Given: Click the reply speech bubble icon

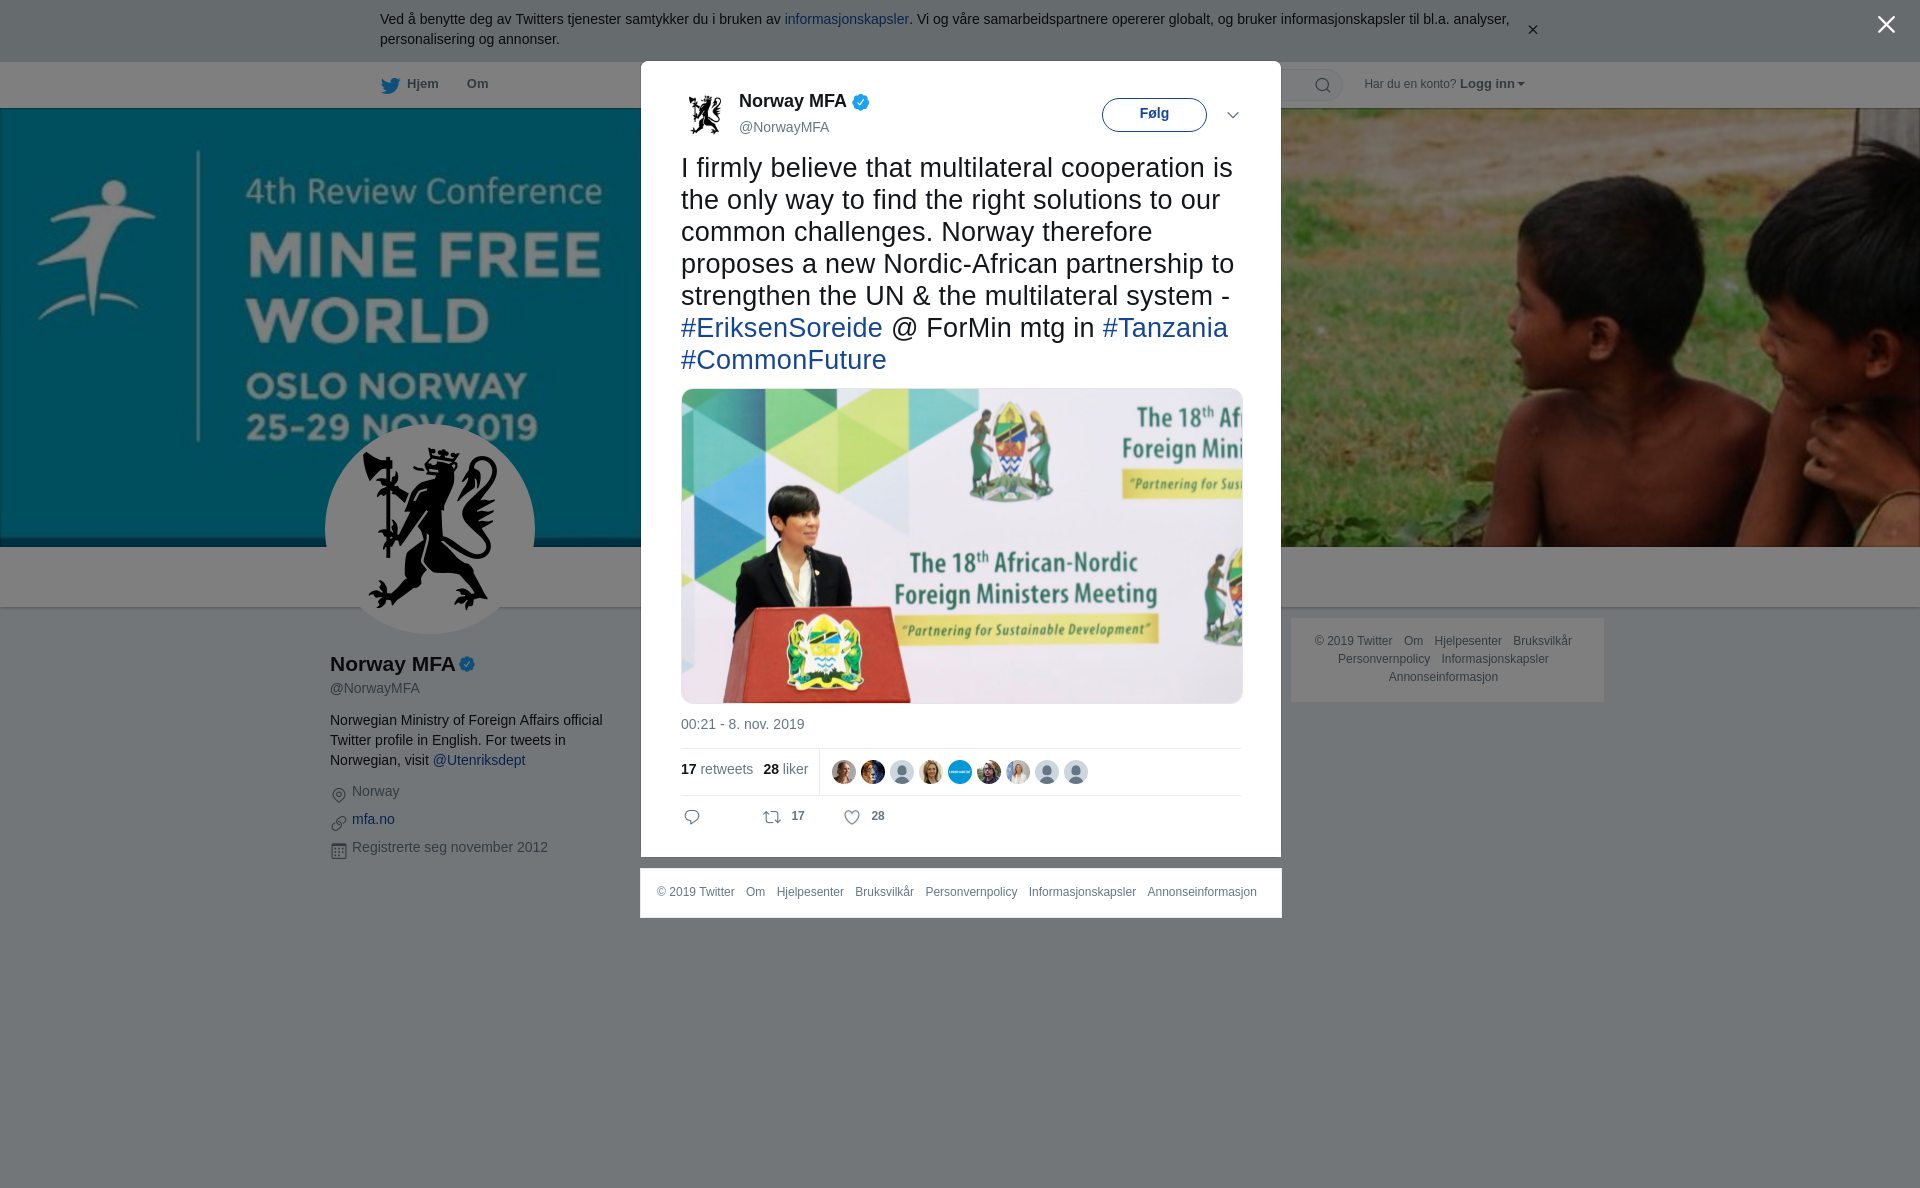Looking at the screenshot, I should (692, 817).
